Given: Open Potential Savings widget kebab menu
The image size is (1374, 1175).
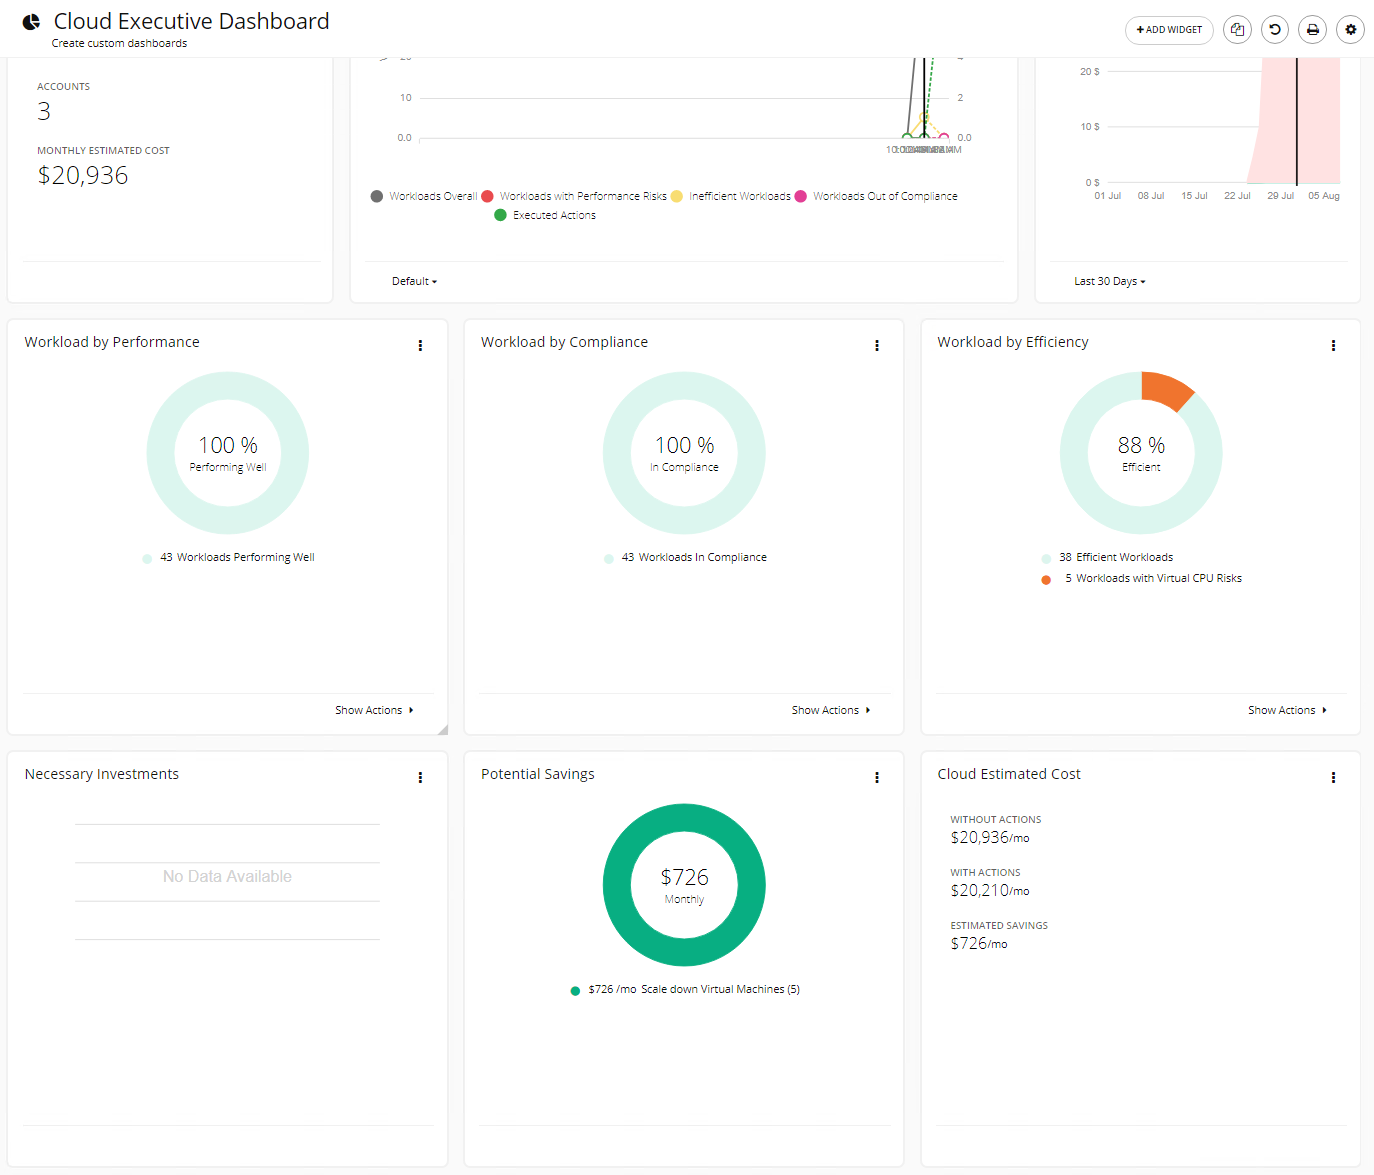Looking at the screenshot, I should pyautogui.click(x=877, y=777).
